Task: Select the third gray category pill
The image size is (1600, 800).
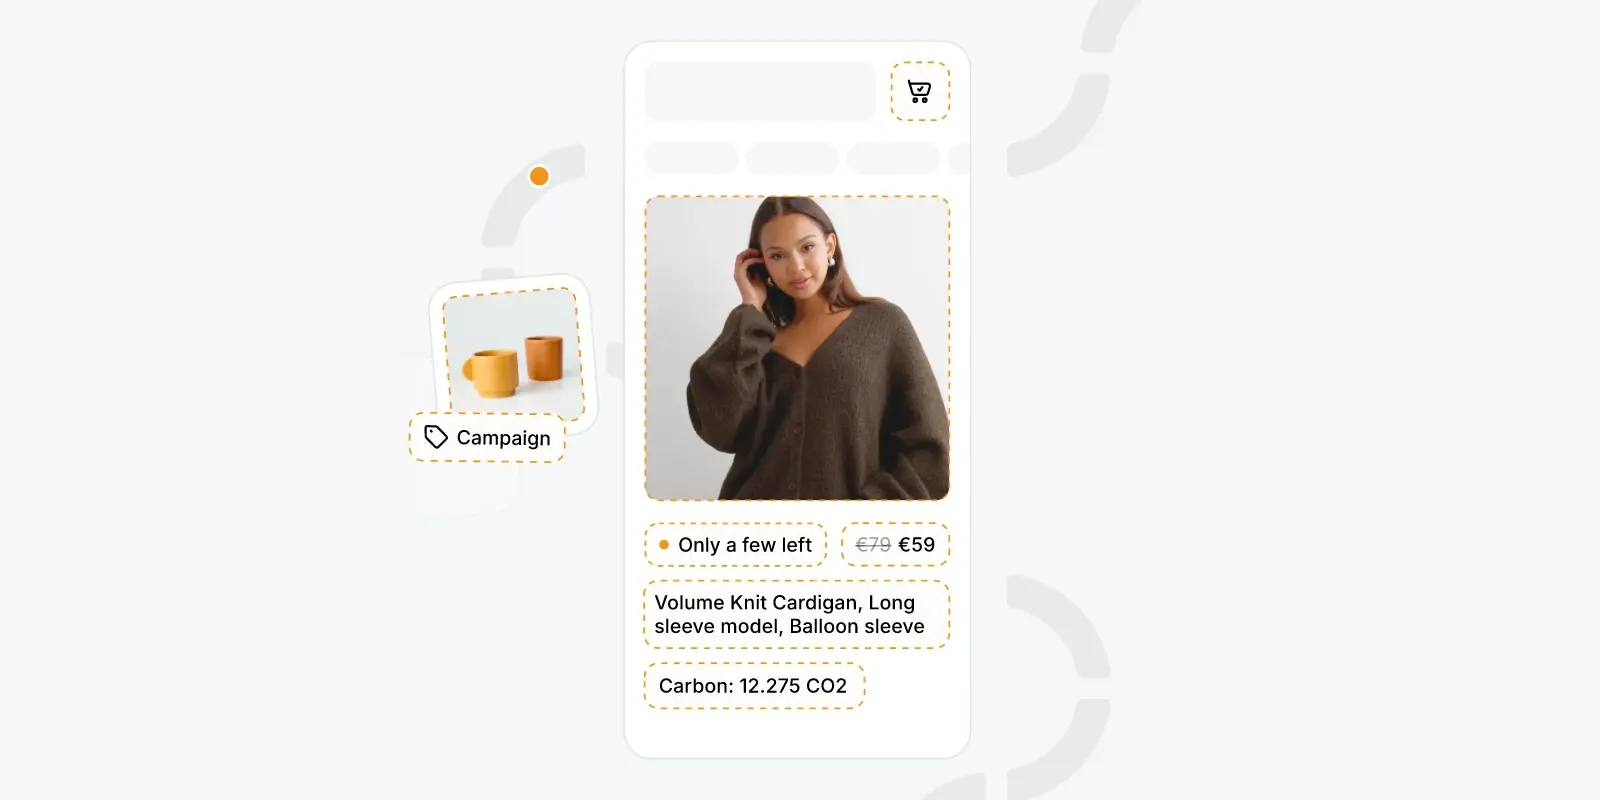Action: click(893, 158)
